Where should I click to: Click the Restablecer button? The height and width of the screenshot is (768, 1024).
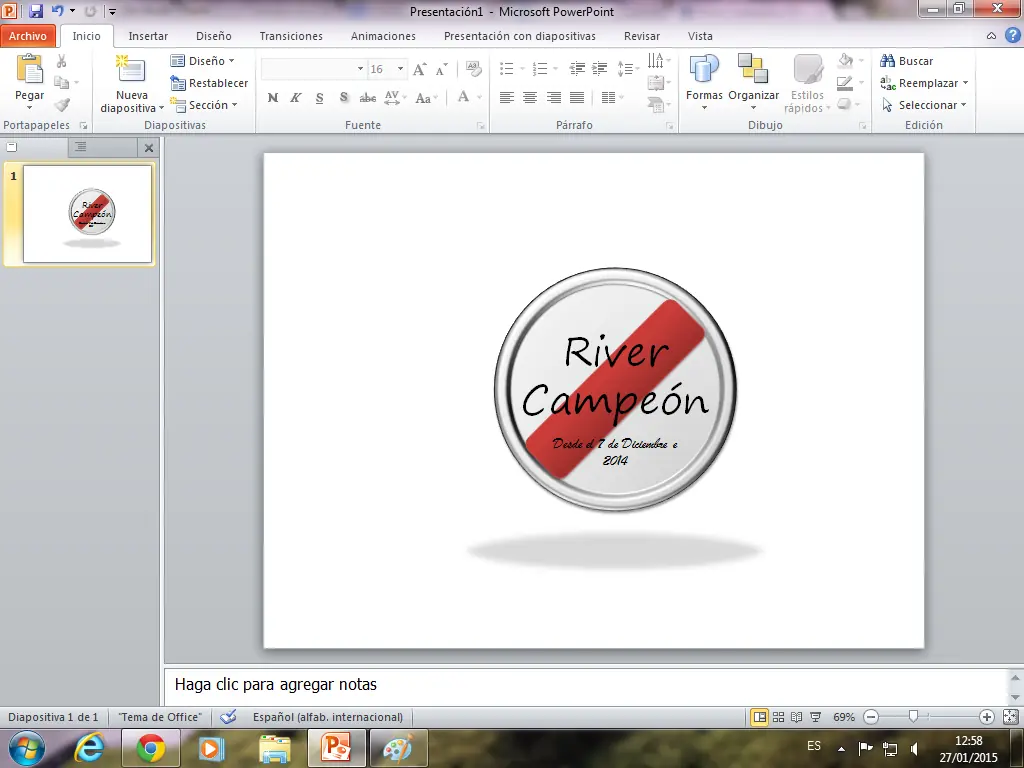(209, 83)
